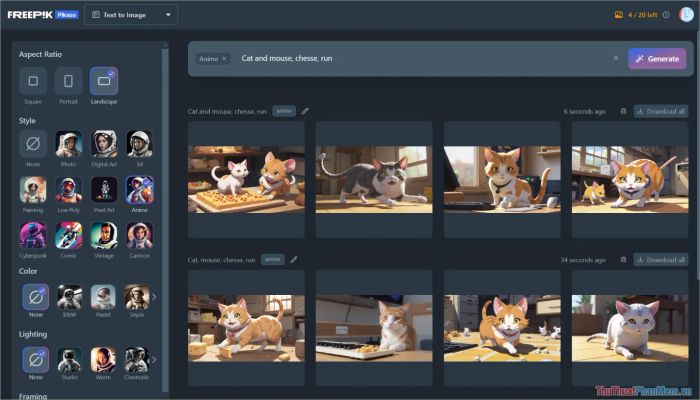
Task: Clear the prompt with the X icon
Action: [x=616, y=58]
